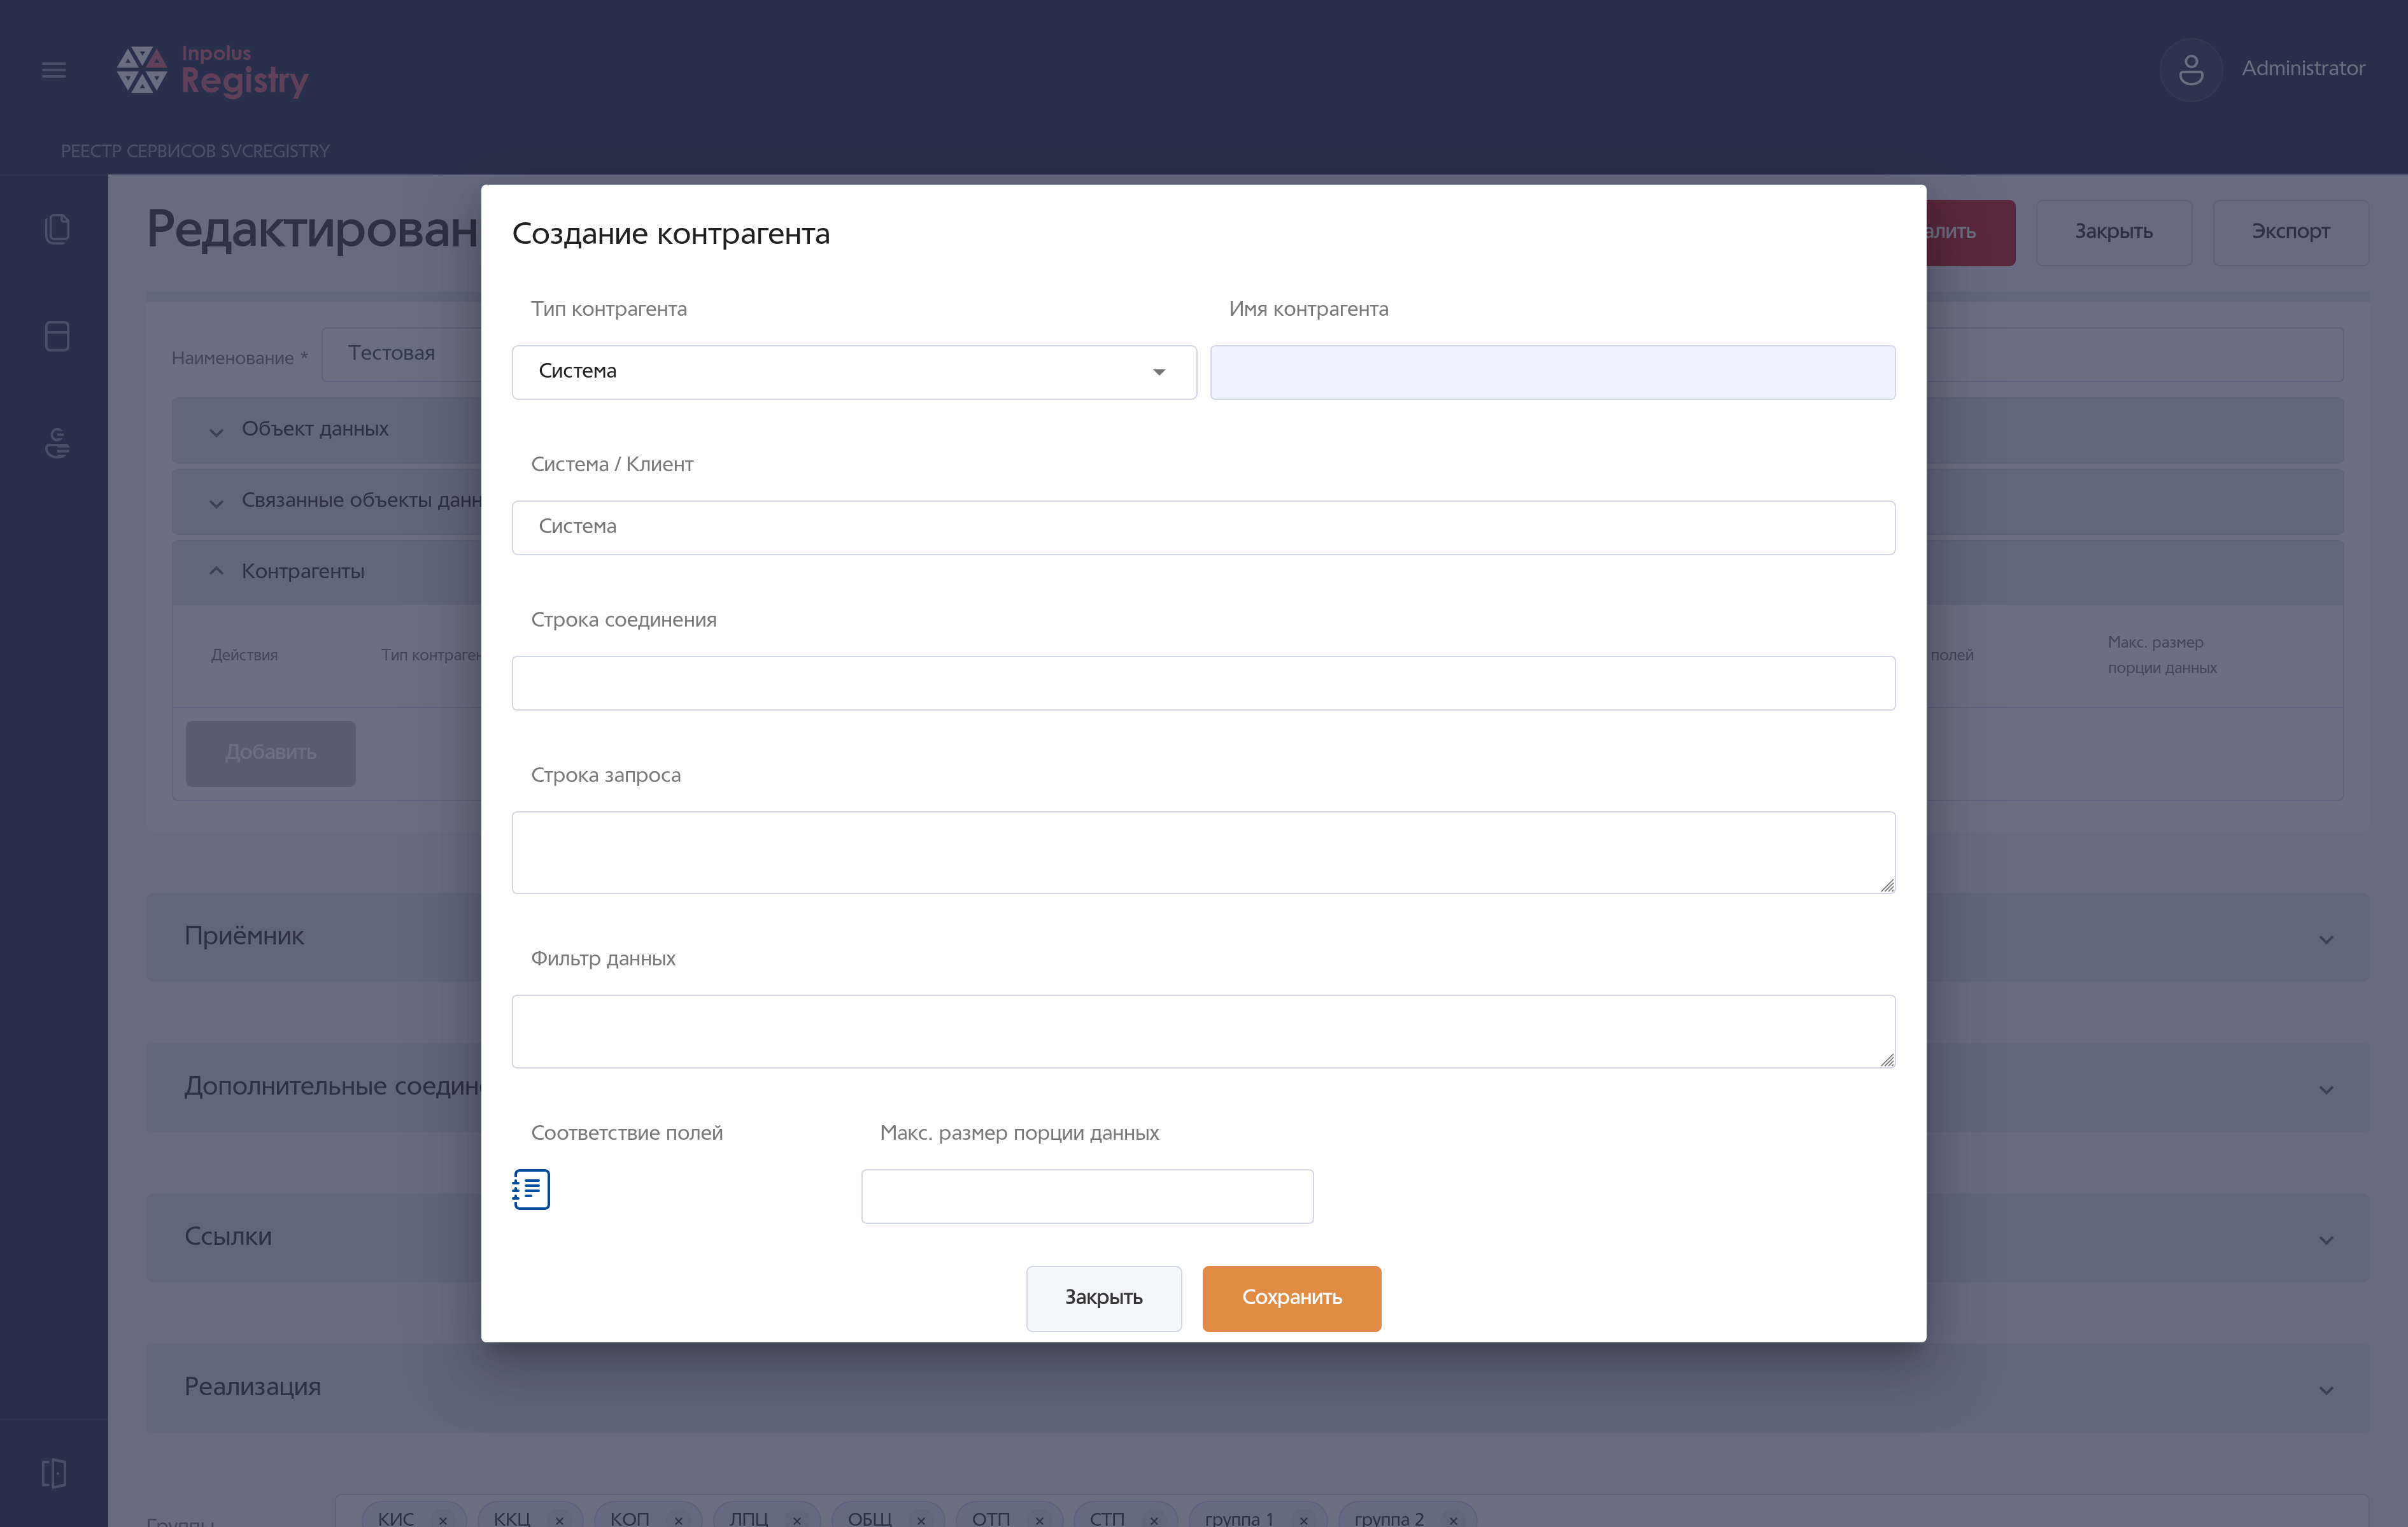
Task: Expand the Реализация panel chevron
Action: (x=2326, y=1390)
